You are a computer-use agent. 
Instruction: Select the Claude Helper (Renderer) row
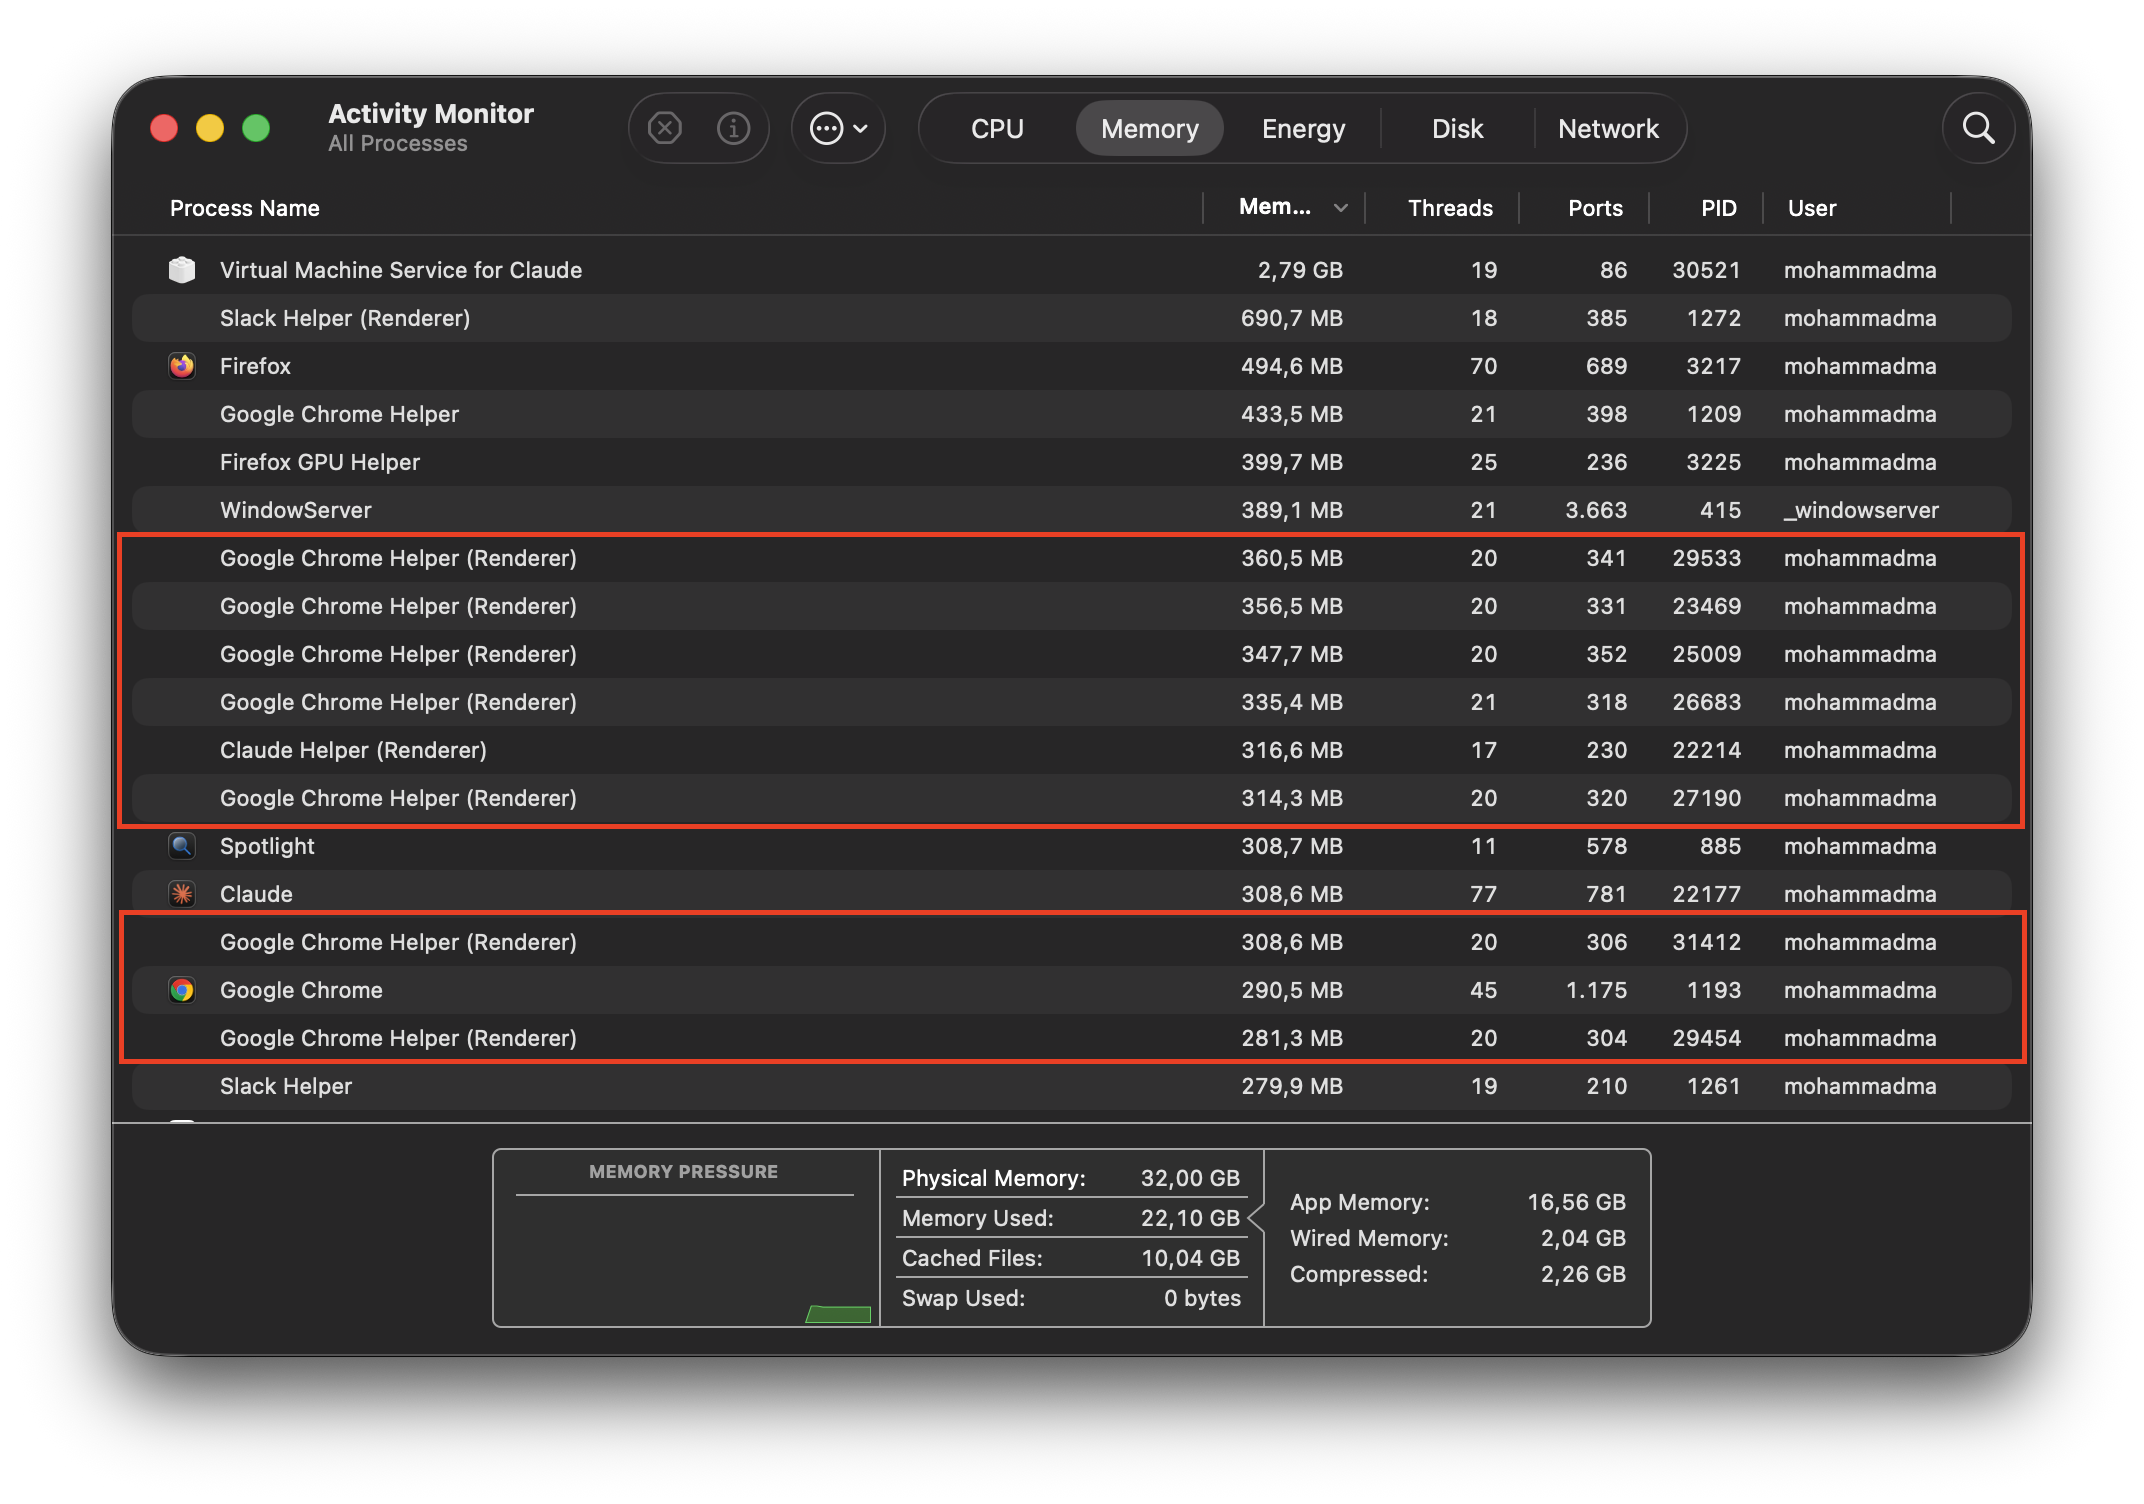coord(1072,750)
